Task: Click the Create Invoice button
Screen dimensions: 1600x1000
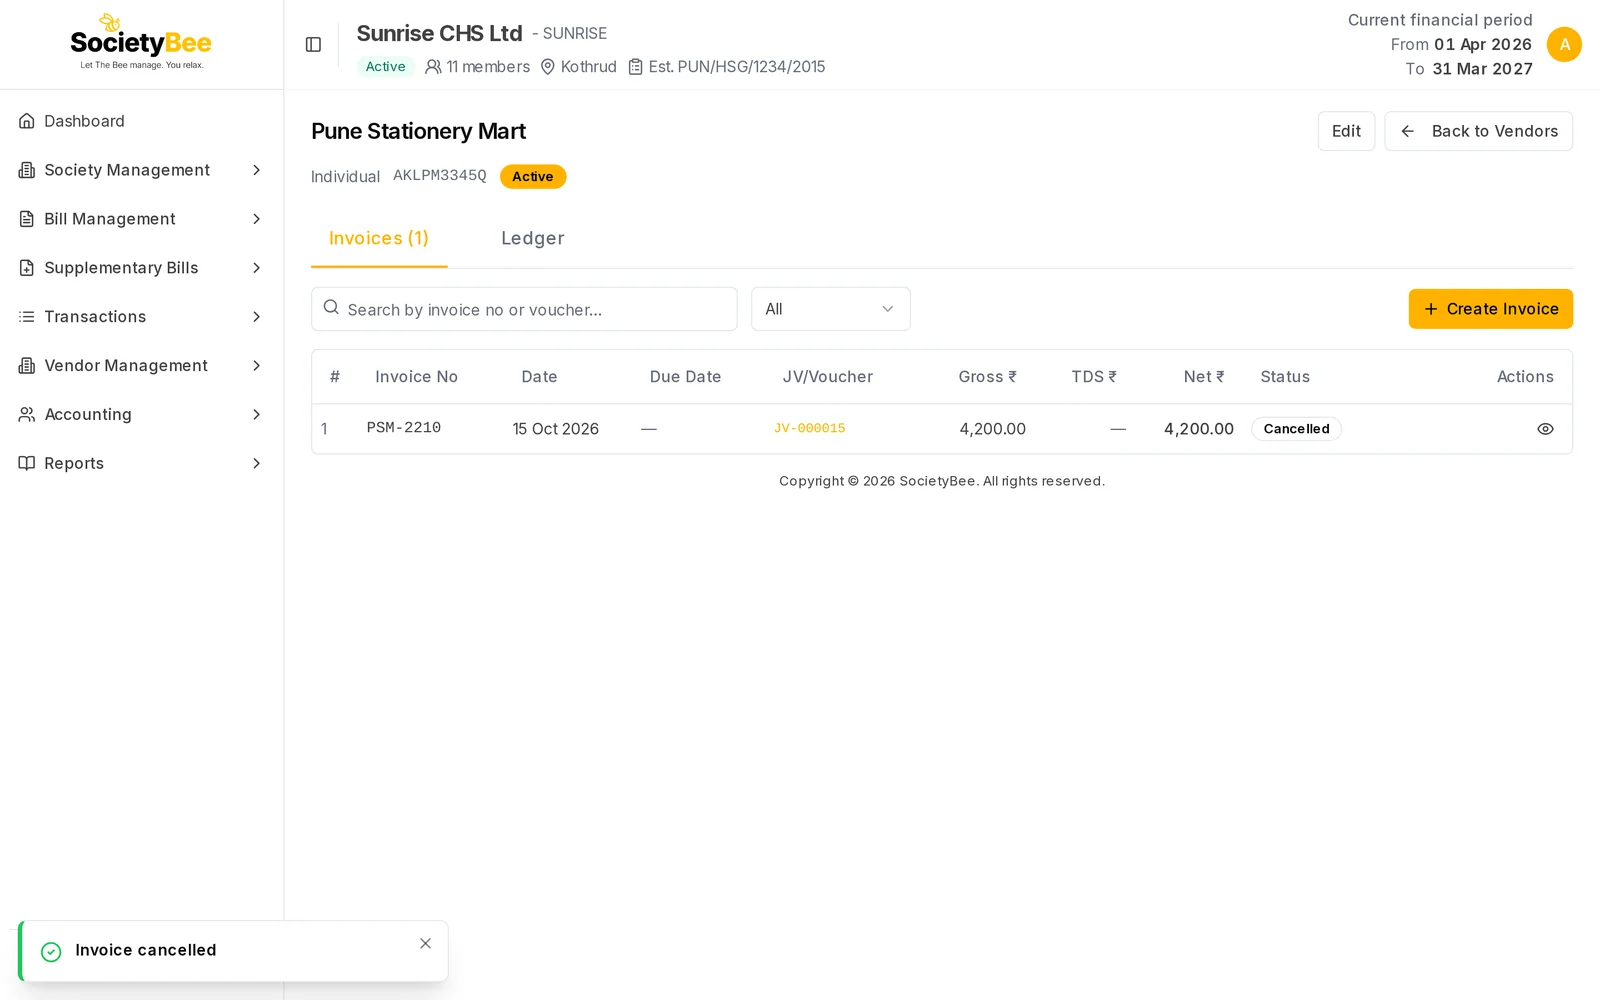Action: pyautogui.click(x=1490, y=309)
